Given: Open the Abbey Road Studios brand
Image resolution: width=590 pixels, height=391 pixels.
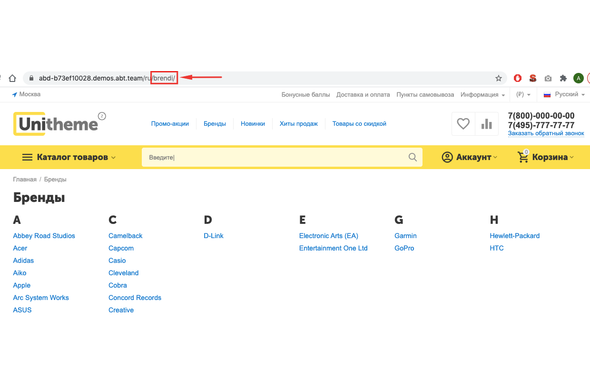Looking at the screenshot, I should [44, 236].
